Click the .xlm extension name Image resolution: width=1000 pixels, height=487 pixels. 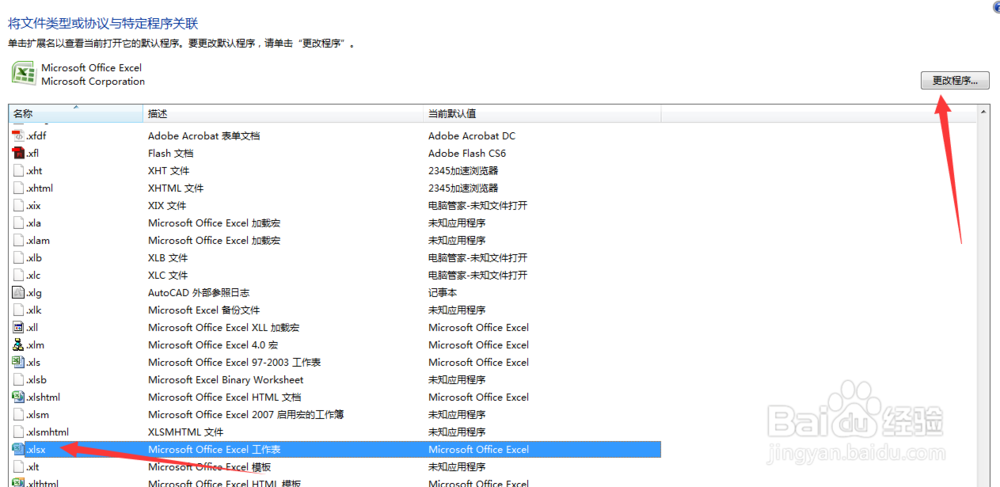(x=35, y=345)
